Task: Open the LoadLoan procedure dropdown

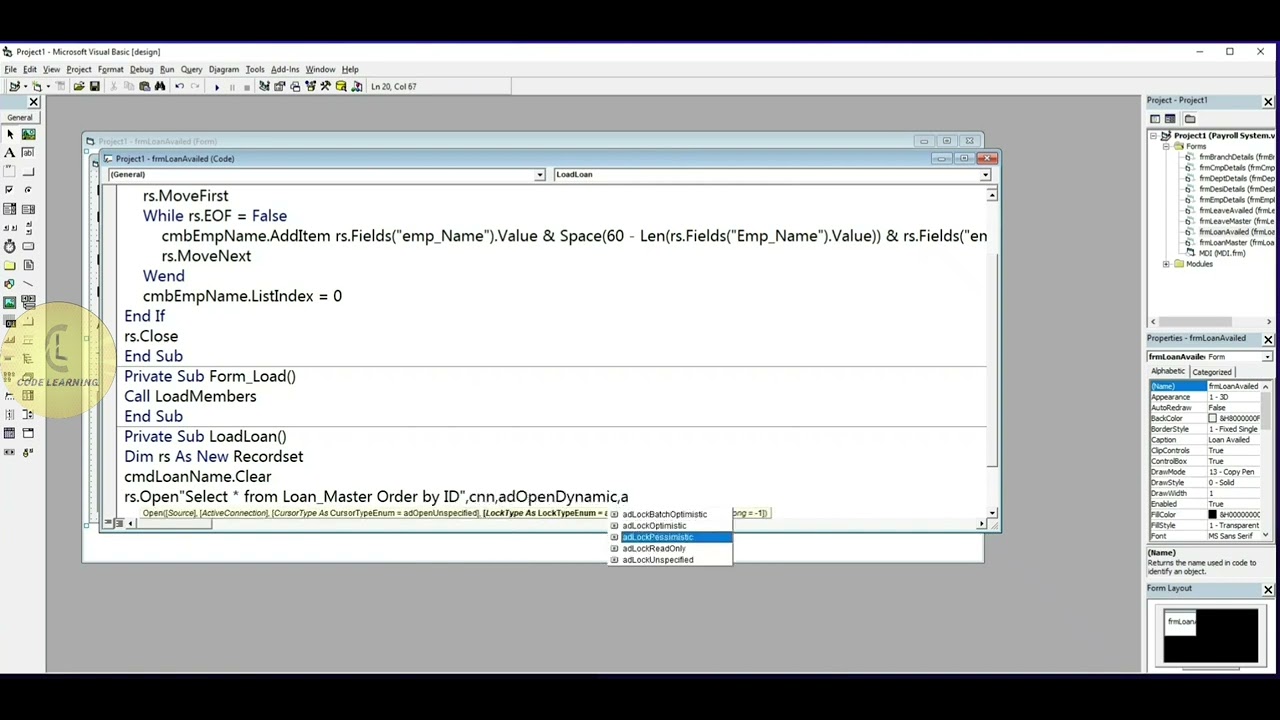Action: 985,175
